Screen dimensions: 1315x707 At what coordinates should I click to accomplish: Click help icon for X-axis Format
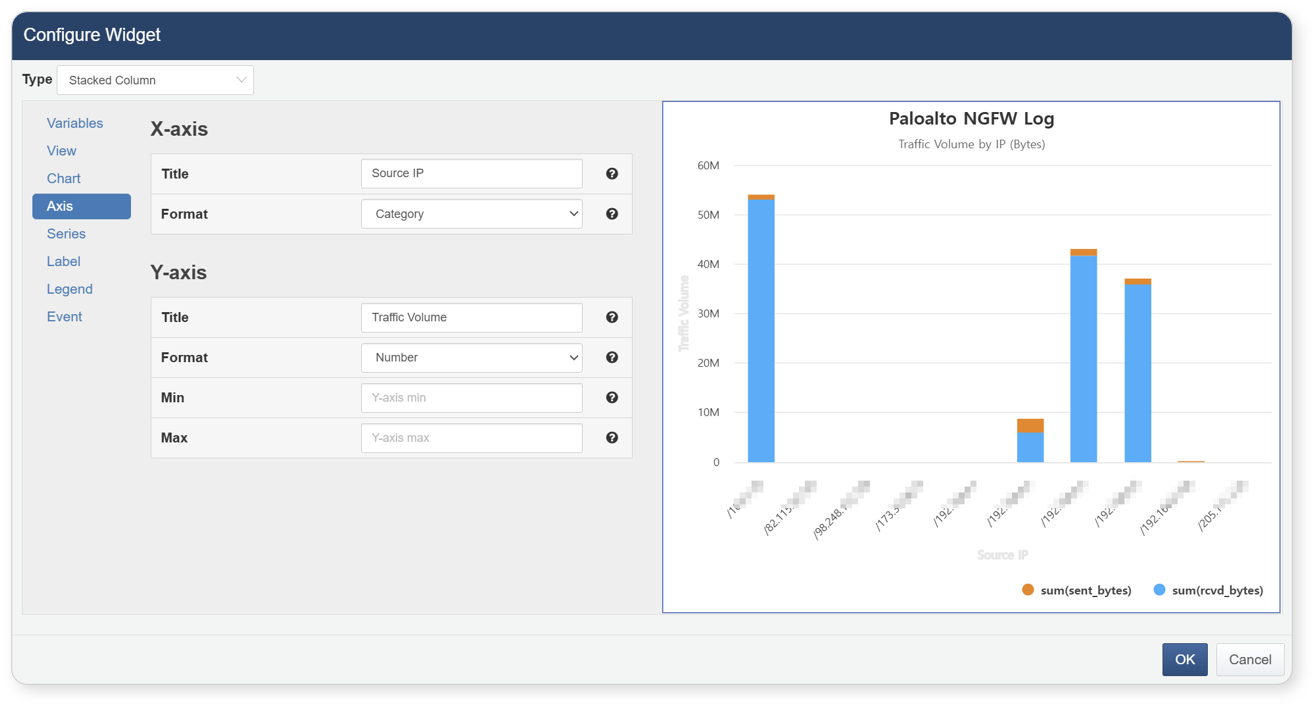[x=612, y=214]
